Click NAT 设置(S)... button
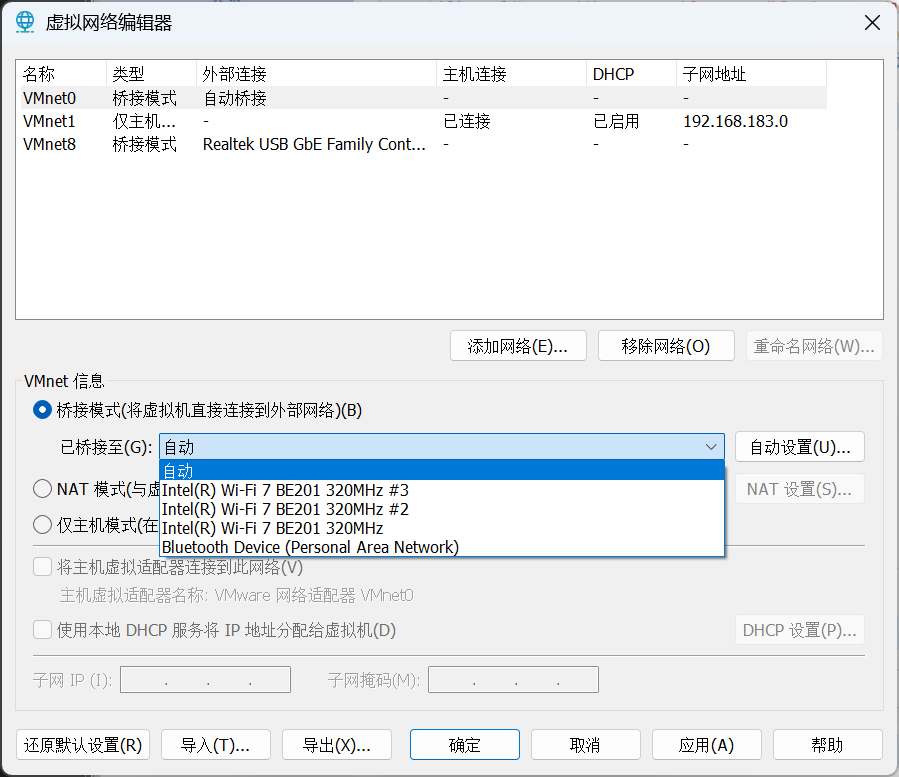Viewport: 899px width, 777px height. (800, 489)
